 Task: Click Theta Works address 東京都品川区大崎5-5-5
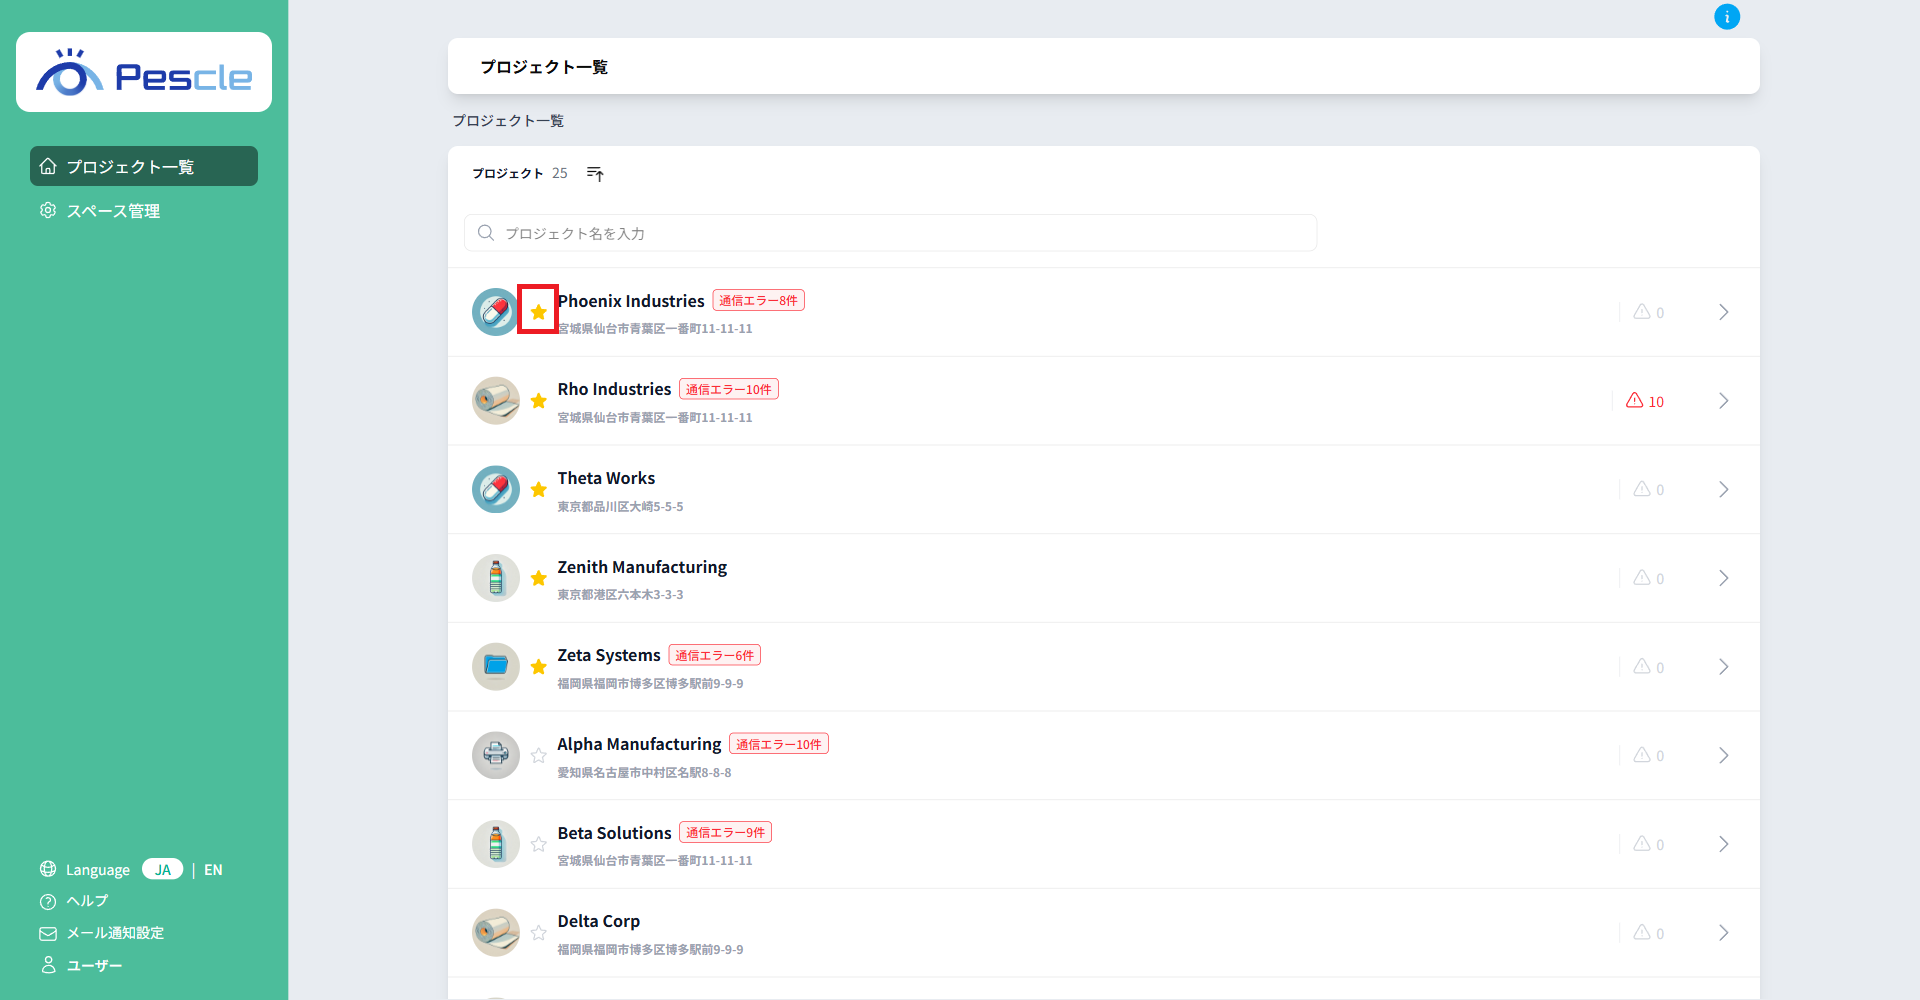click(x=620, y=507)
